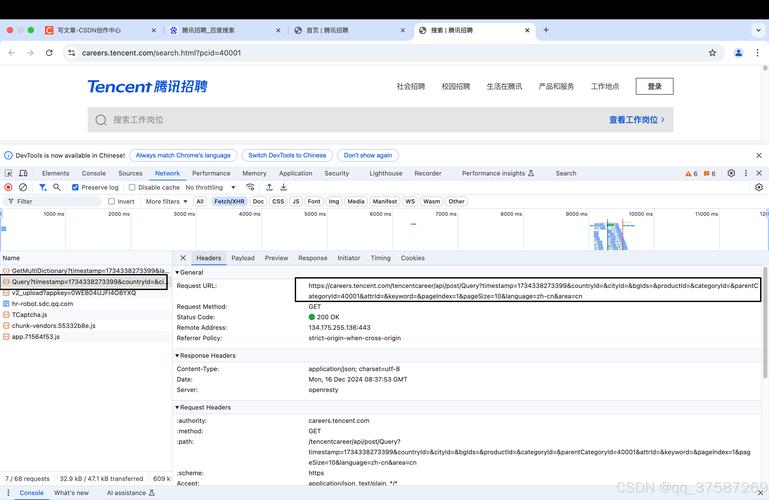Image resolution: width=769 pixels, height=500 pixels.
Task: Show the 6 warnings badge
Action: (692, 174)
